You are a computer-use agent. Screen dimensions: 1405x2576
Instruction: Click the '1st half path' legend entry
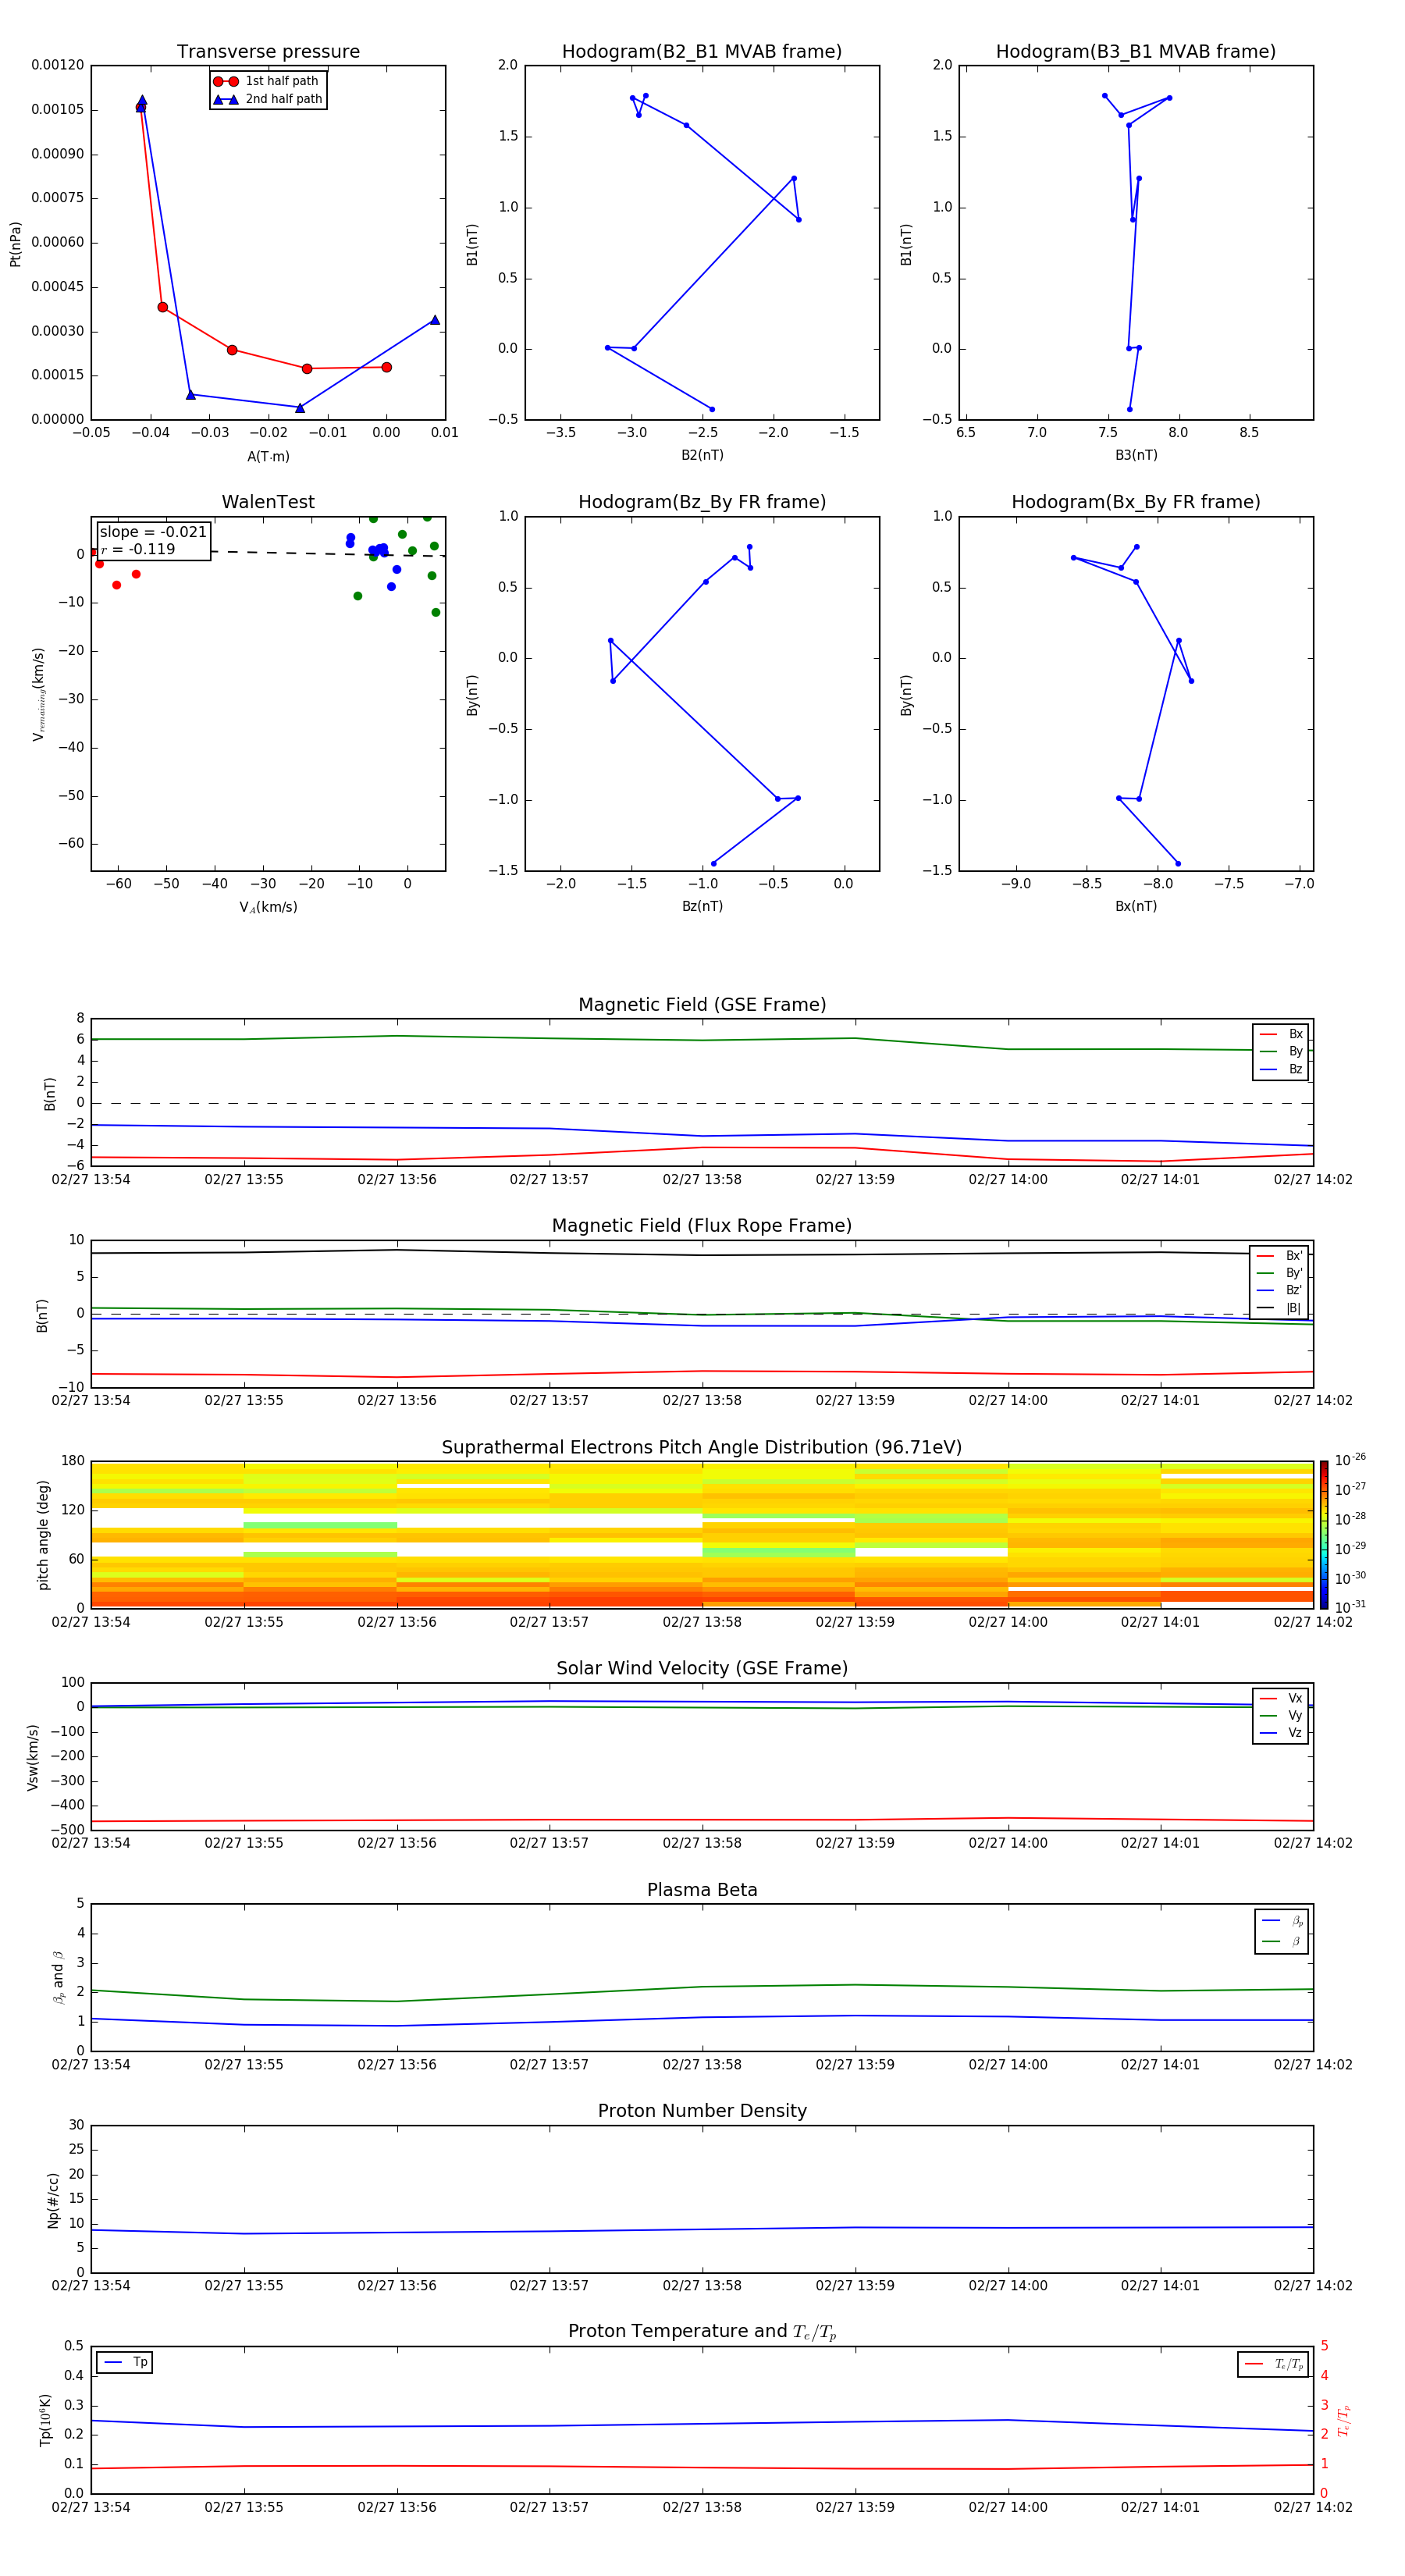pyautogui.click(x=266, y=81)
